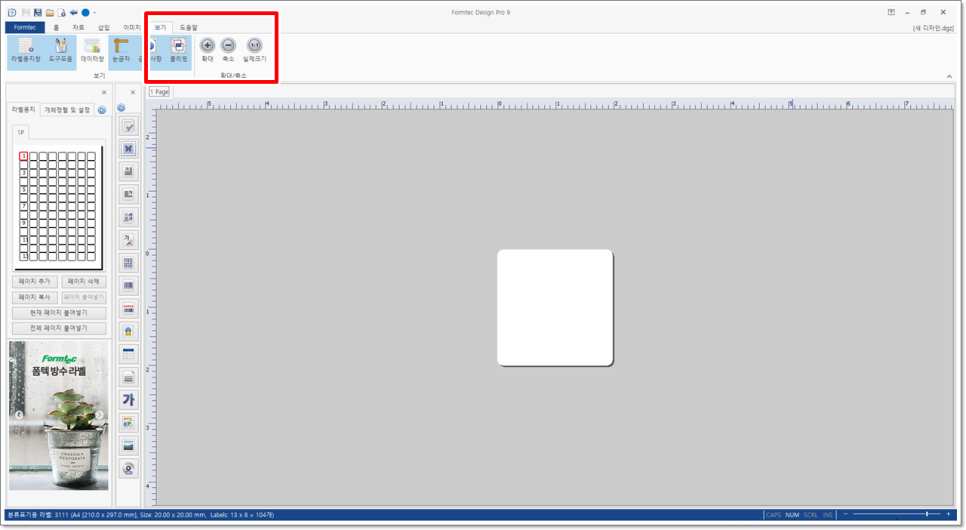The height and width of the screenshot is (530, 966).
Task: Click the new document icon in quick access
Action: pos(62,12)
